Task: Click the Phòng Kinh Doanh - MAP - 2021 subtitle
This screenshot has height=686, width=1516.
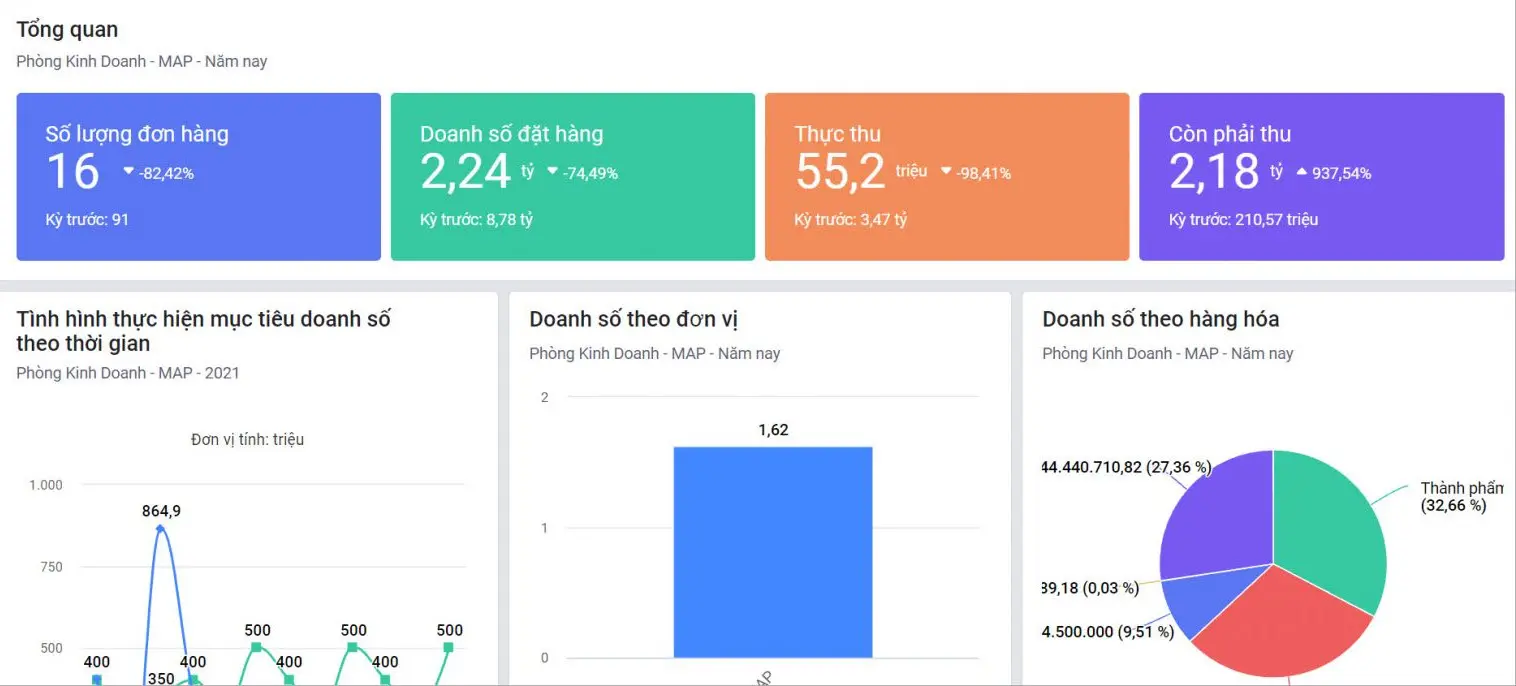Action: (x=128, y=373)
